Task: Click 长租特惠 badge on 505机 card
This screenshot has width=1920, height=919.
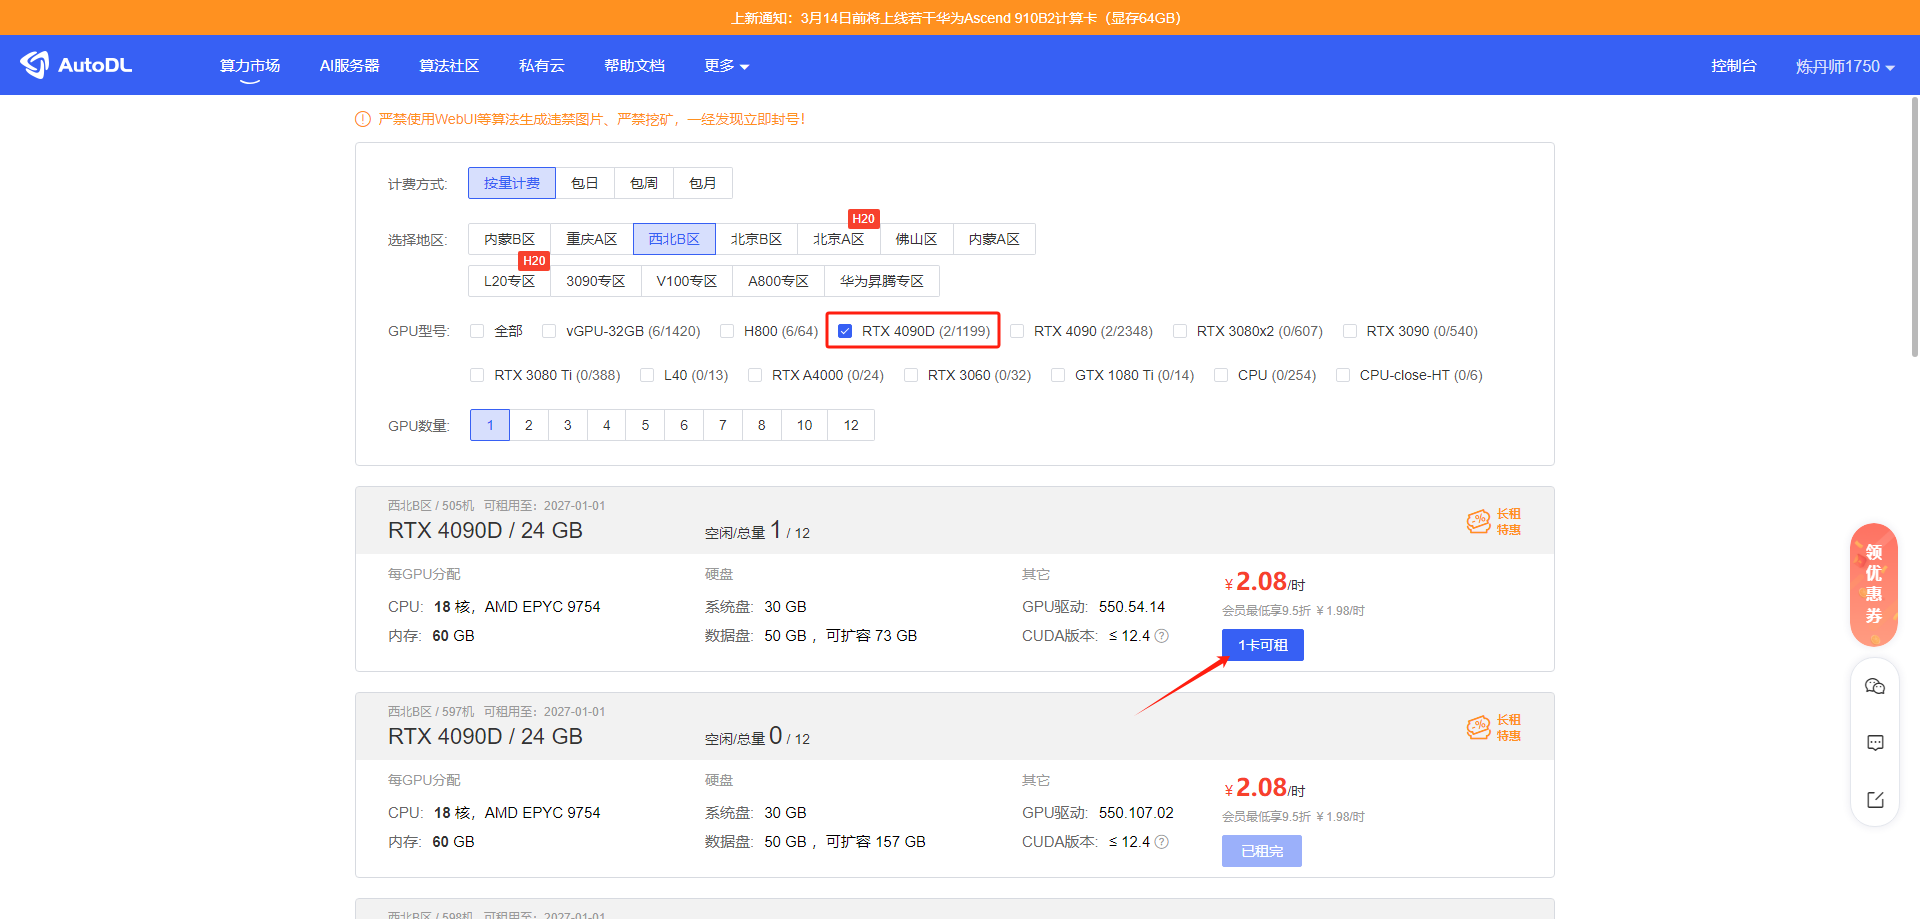Action: pyautogui.click(x=1494, y=521)
